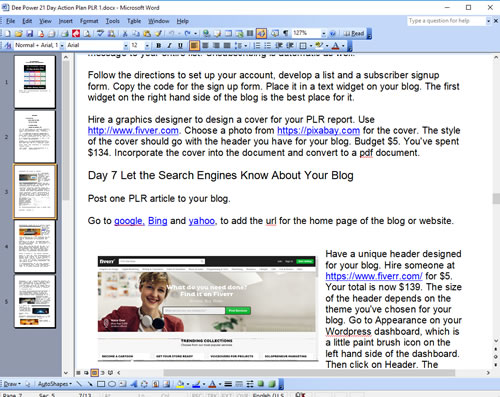Select the Format Painter brush icon
The image size is (500, 397).
158,33
